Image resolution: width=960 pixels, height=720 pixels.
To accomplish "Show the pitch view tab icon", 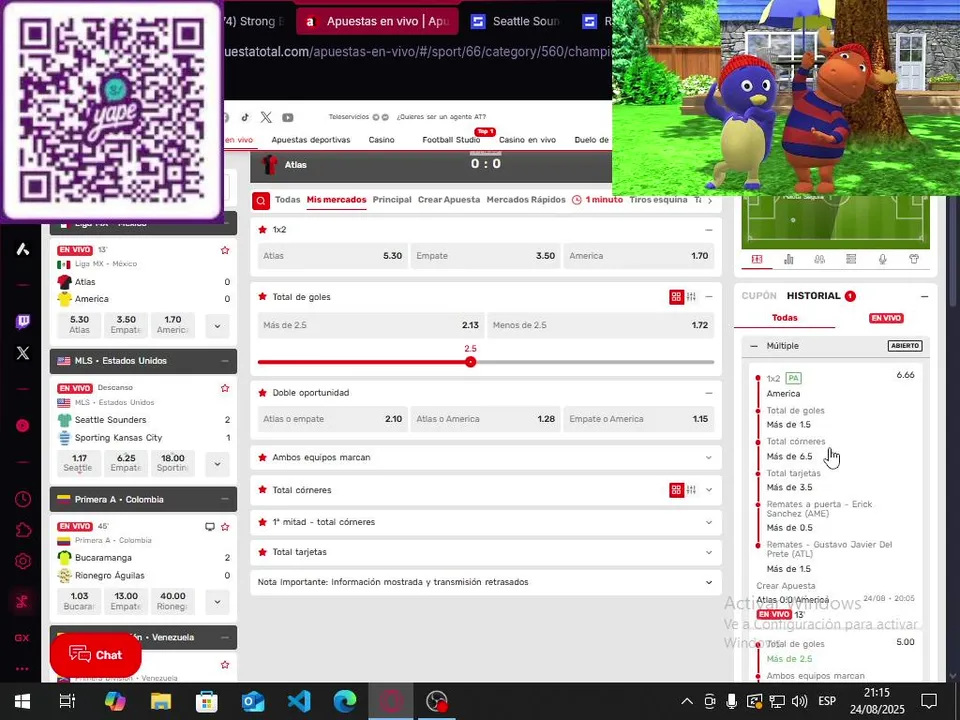I will 757,259.
